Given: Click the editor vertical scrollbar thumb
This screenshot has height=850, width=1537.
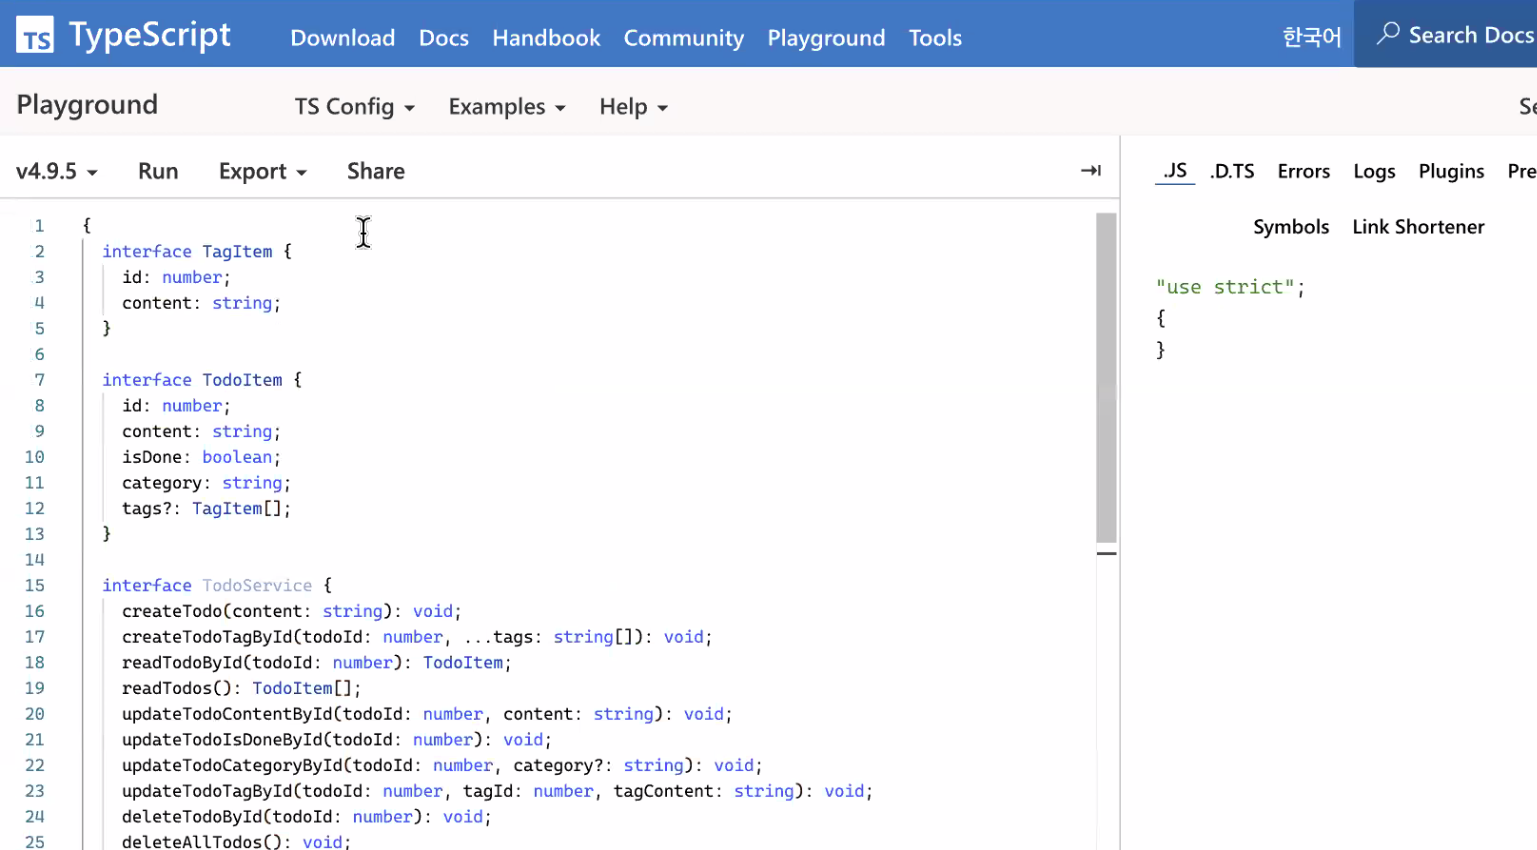Looking at the screenshot, I should click(1106, 377).
